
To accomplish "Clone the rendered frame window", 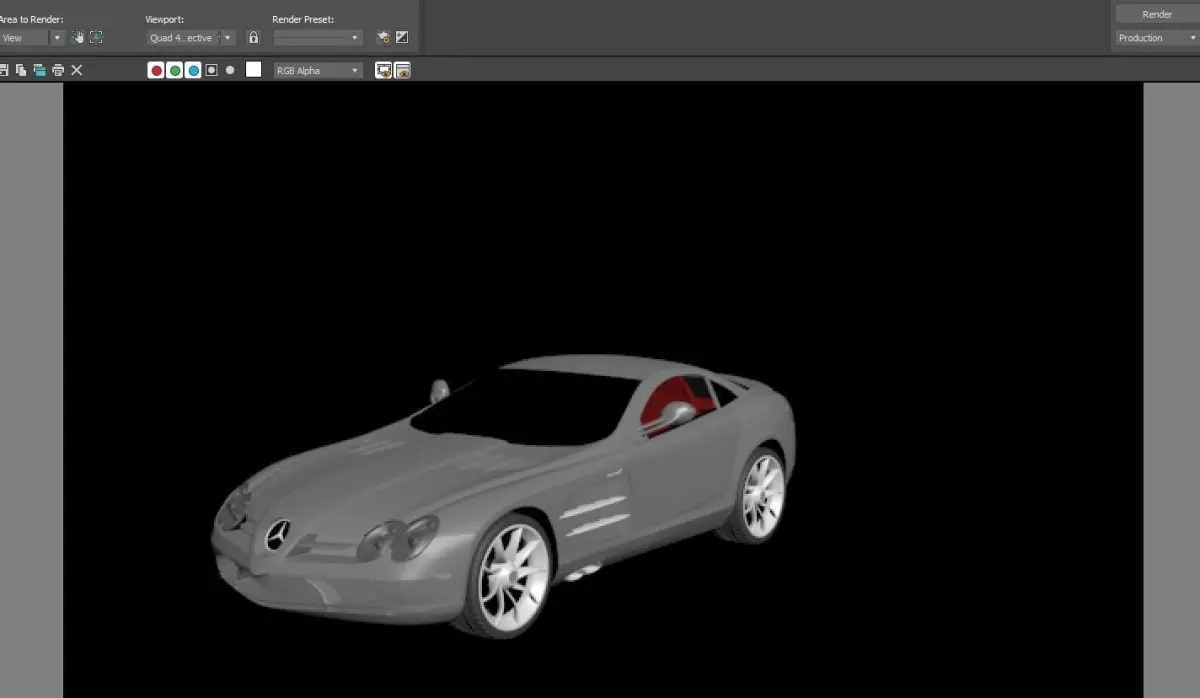I will 39,70.
